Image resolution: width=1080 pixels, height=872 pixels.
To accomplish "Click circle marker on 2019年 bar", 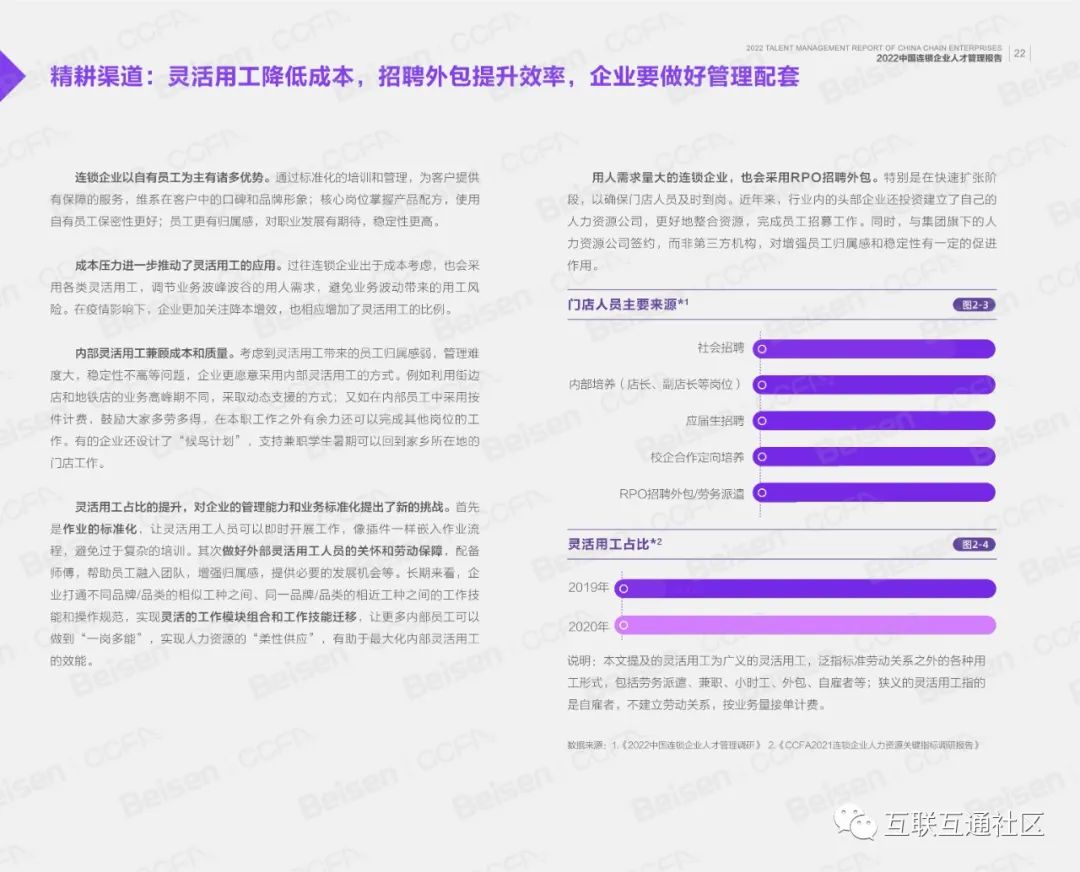I will pyautogui.click(x=623, y=588).
